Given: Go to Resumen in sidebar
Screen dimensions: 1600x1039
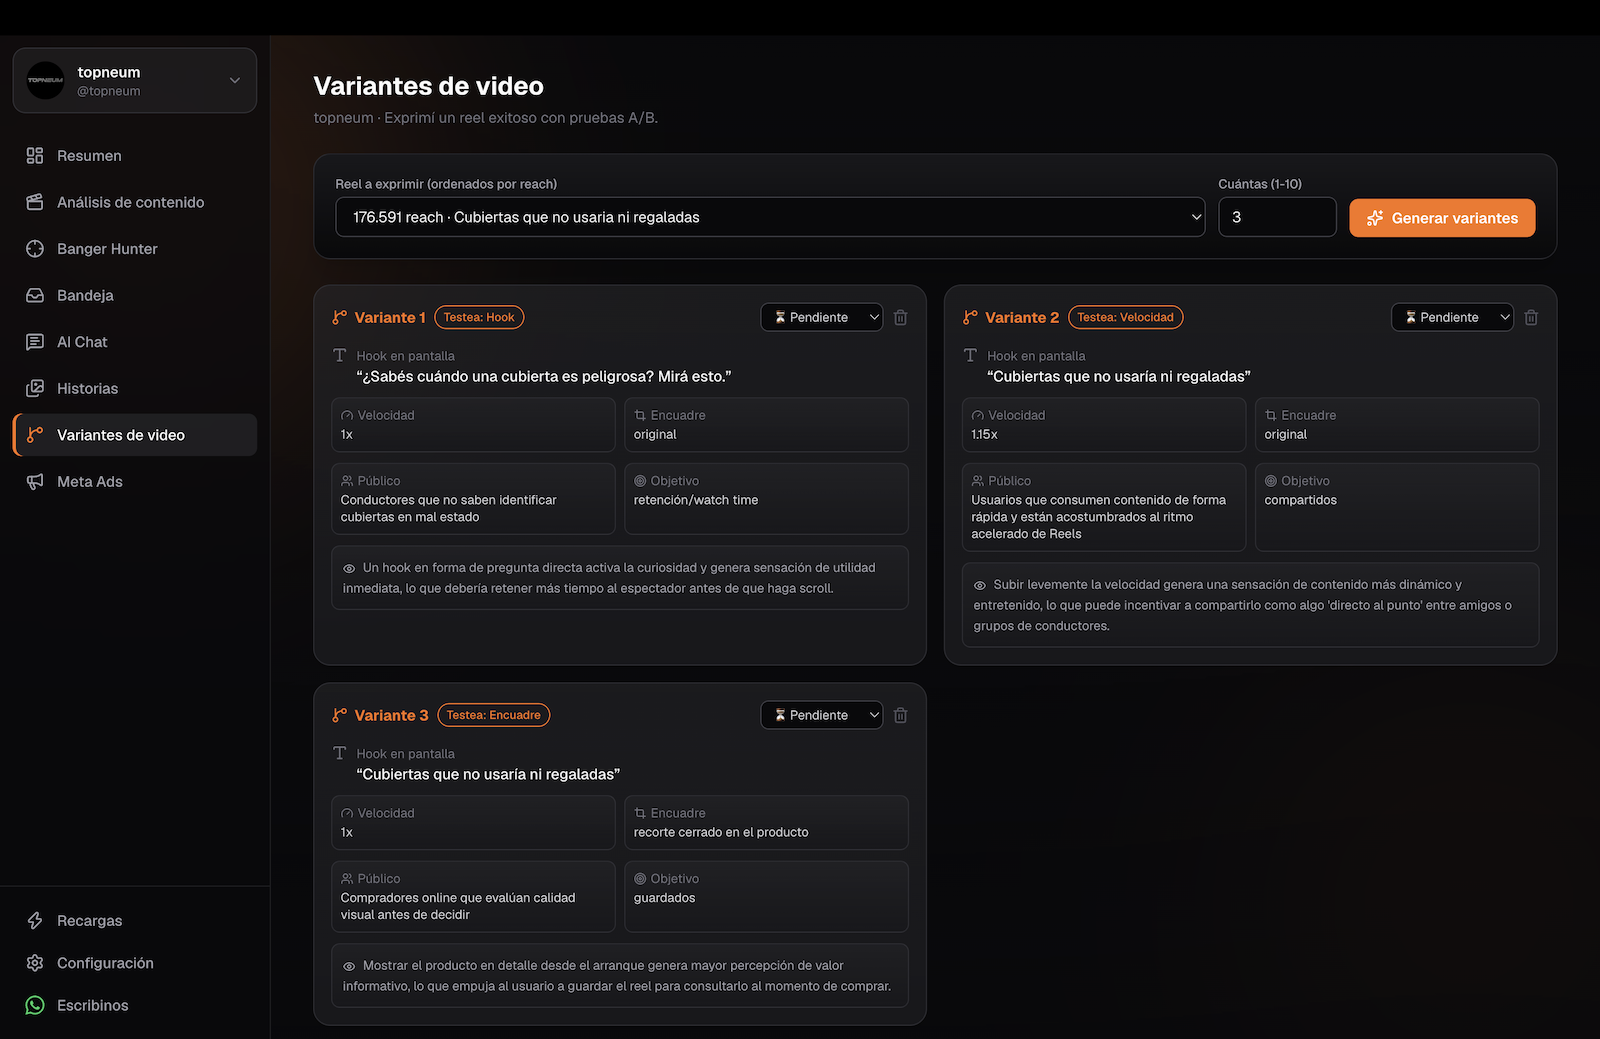Looking at the screenshot, I should [135, 156].
